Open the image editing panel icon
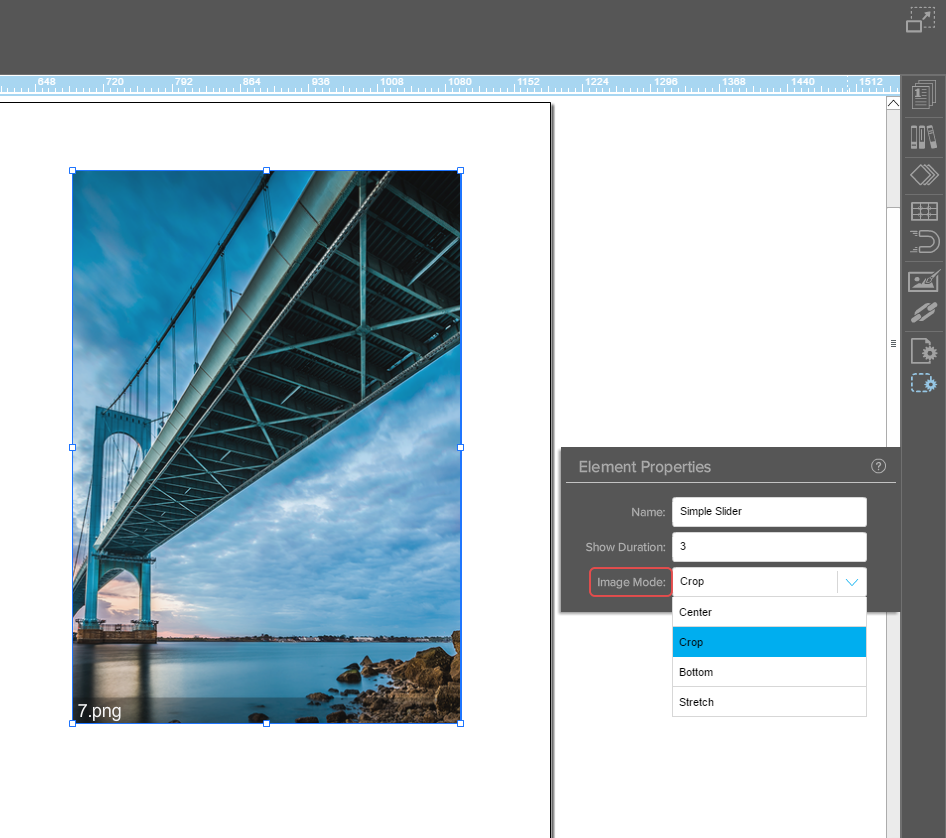946x838 pixels. pos(923,282)
